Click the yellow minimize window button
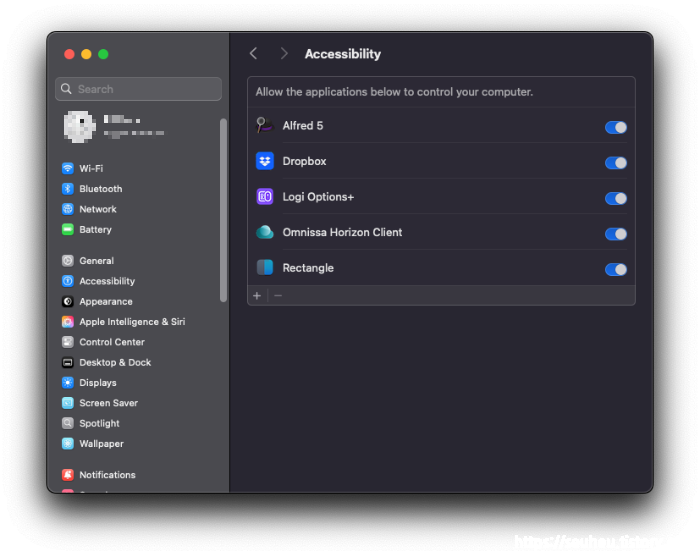The width and height of the screenshot is (700, 555). pyautogui.click(x=86, y=54)
